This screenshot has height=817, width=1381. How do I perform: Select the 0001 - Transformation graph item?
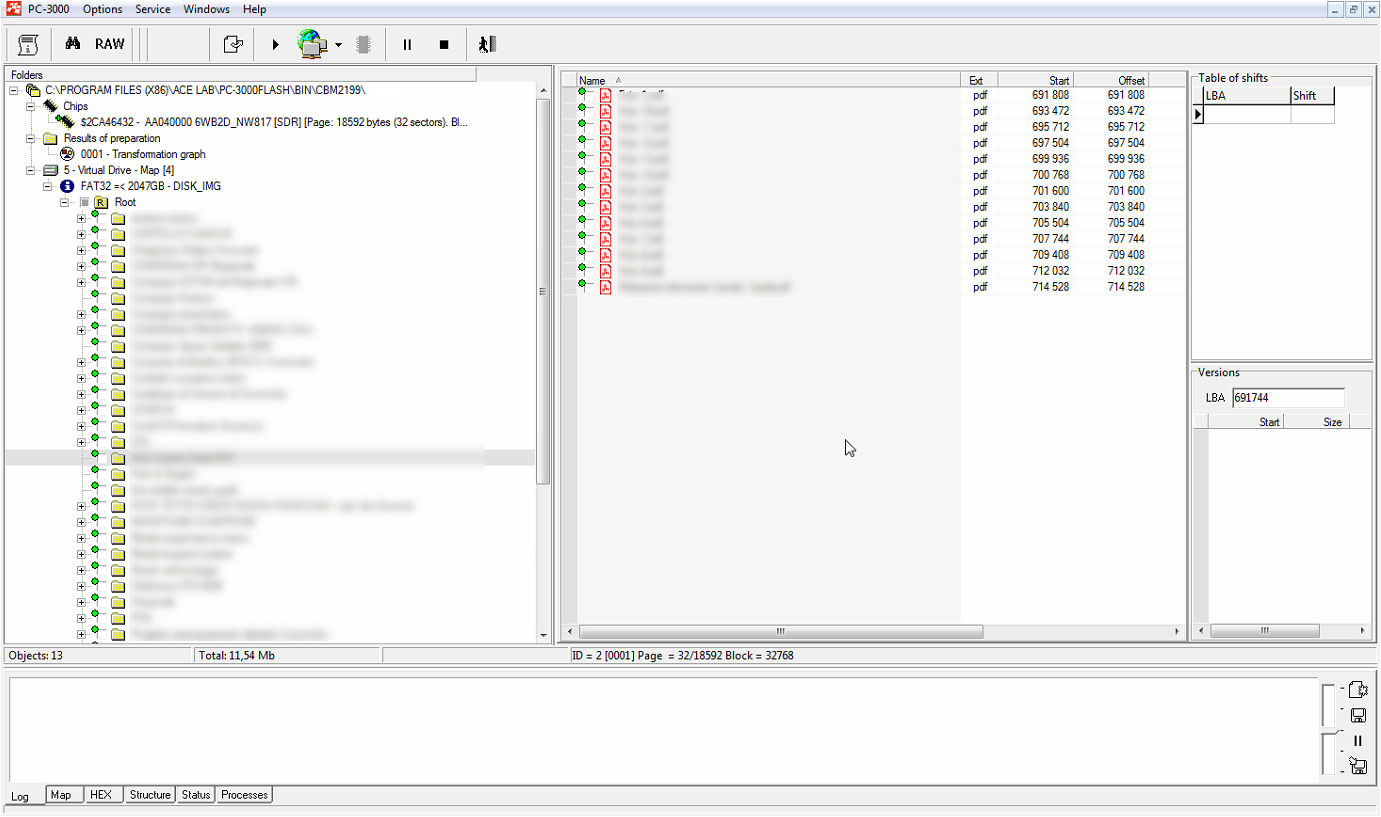click(x=142, y=154)
